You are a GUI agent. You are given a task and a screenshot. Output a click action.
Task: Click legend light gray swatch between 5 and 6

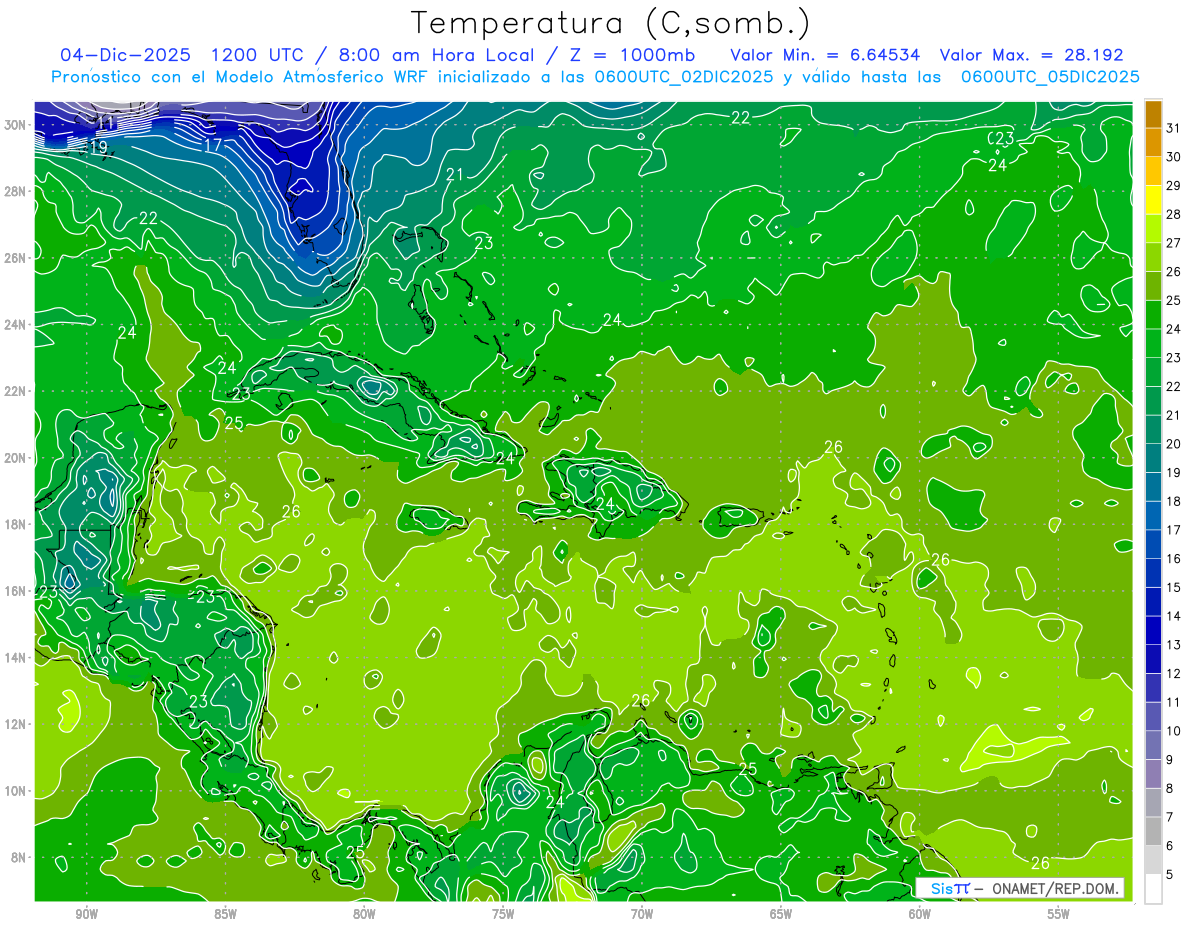(x=1153, y=861)
